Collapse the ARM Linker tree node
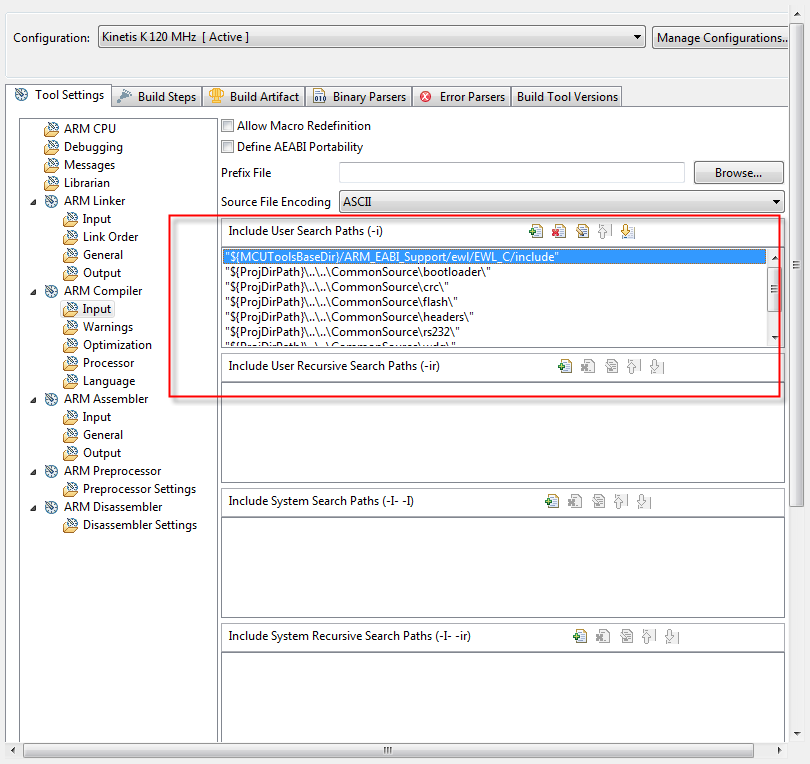 click(34, 202)
